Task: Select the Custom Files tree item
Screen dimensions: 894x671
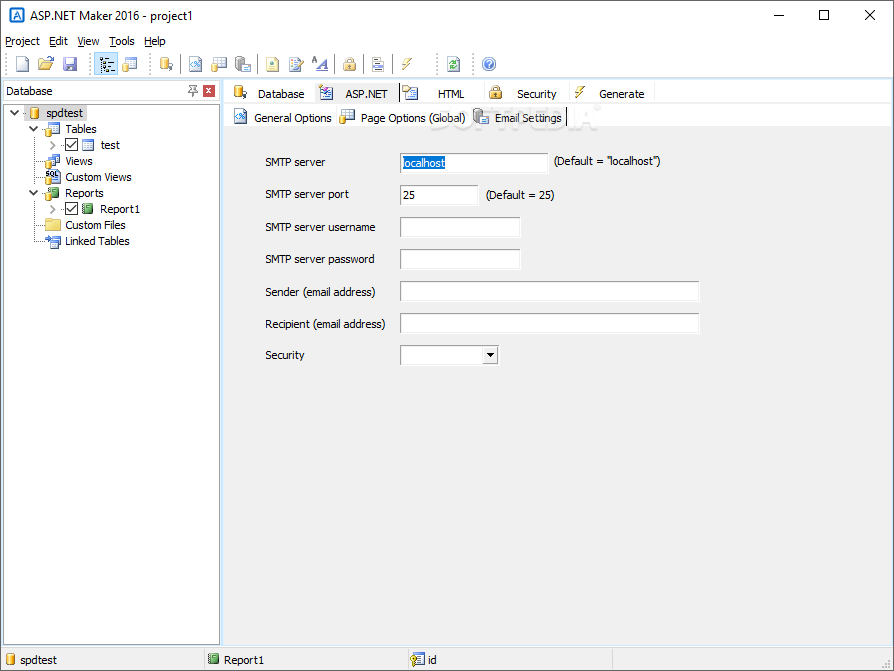Action: click(95, 225)
